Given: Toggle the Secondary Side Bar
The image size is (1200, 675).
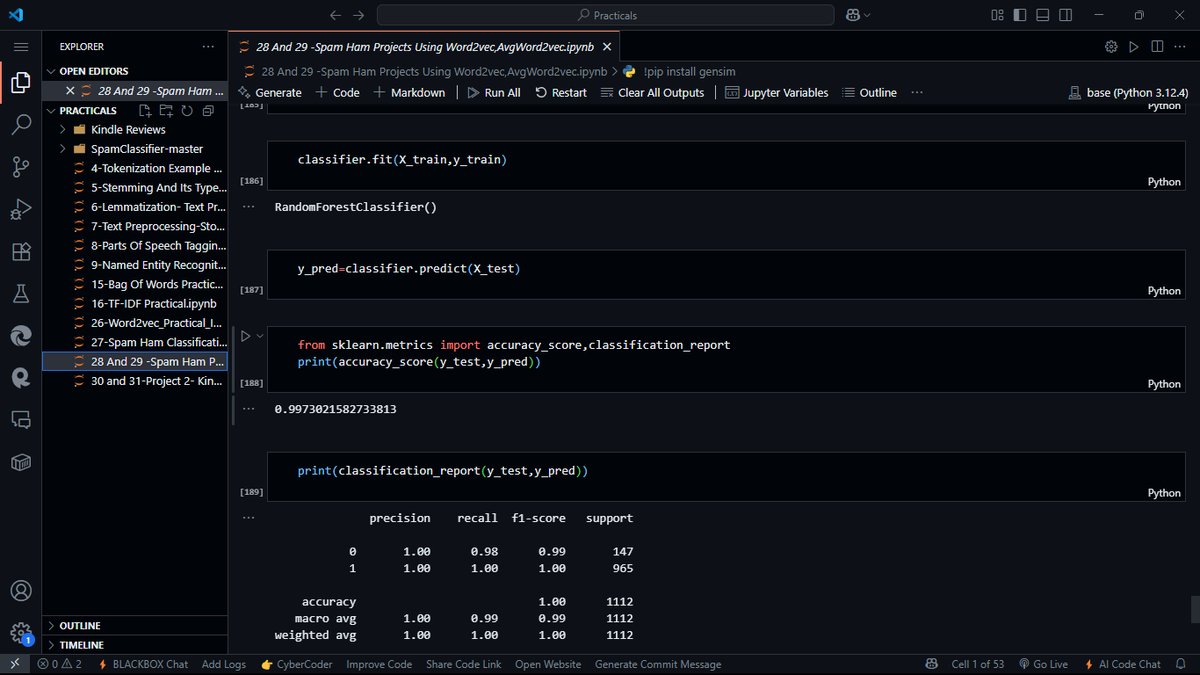Looking at the screenshot, I should [1066, 15].
